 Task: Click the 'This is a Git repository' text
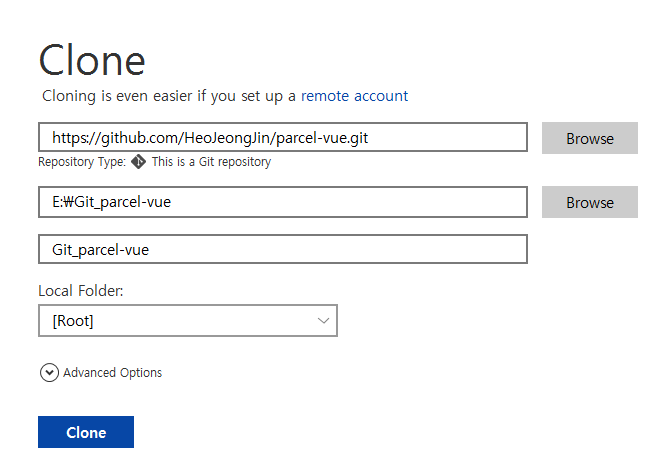211,162
